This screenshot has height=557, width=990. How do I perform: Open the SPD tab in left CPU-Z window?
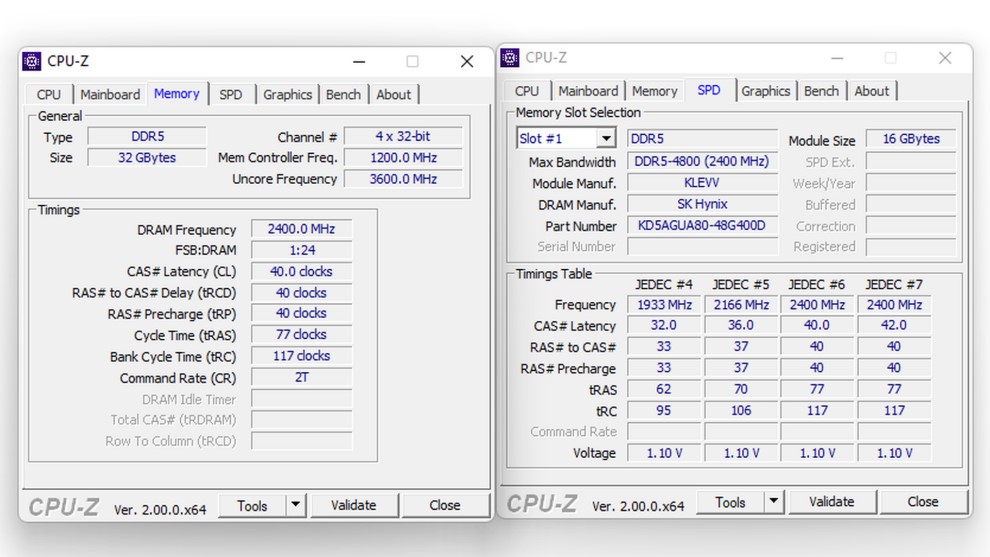(x=230, y=95)
